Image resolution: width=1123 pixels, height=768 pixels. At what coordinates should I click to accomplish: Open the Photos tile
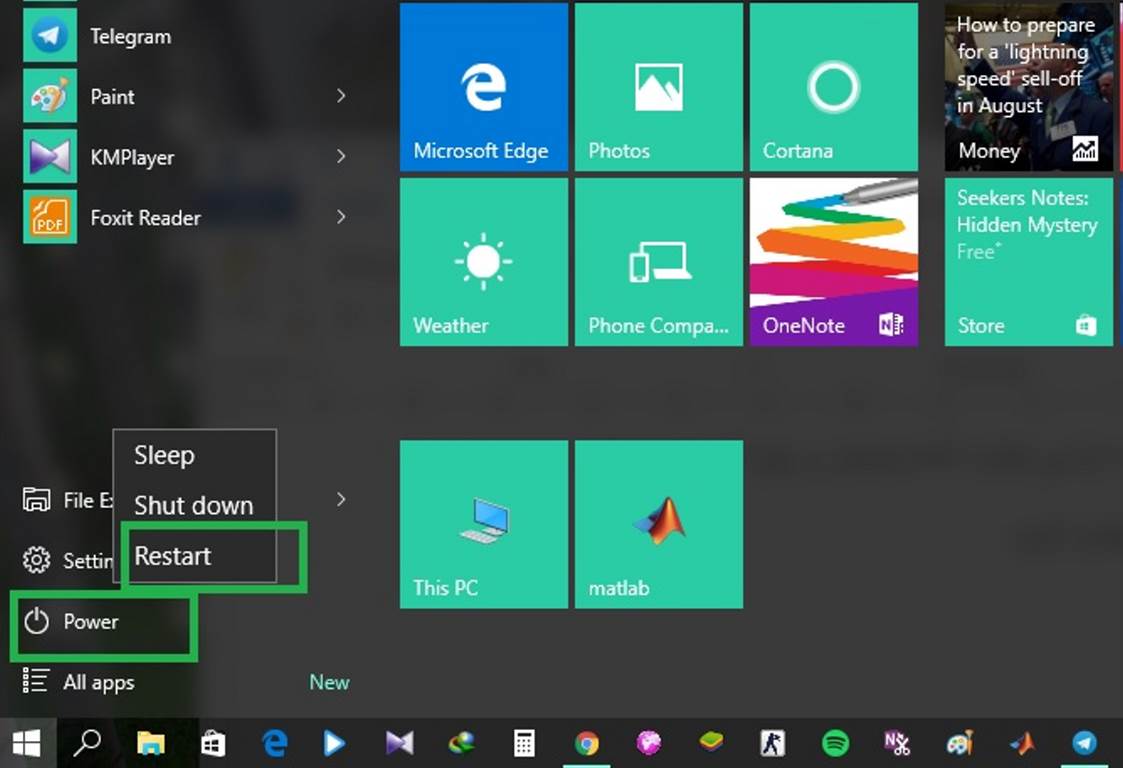tap(658, 87)
